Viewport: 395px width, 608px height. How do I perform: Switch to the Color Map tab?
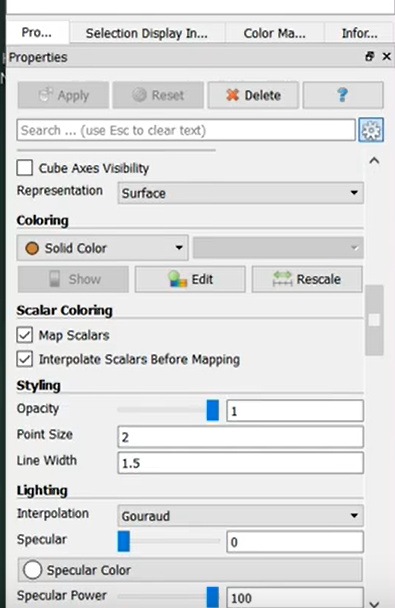274,33
